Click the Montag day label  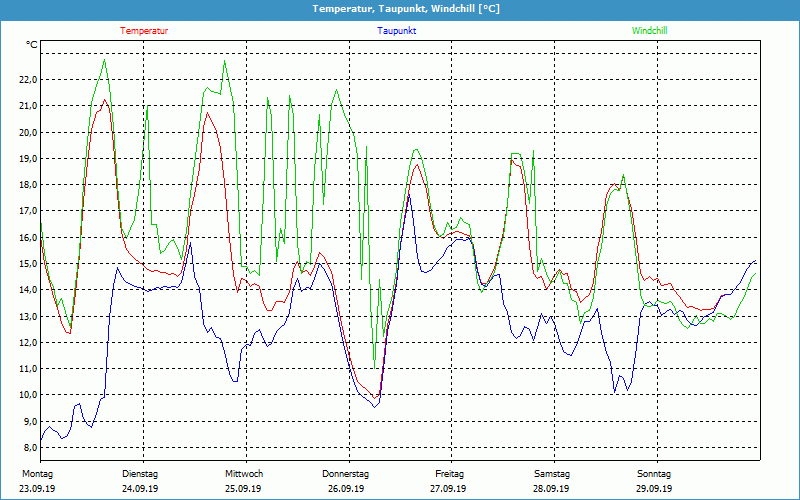37,474
